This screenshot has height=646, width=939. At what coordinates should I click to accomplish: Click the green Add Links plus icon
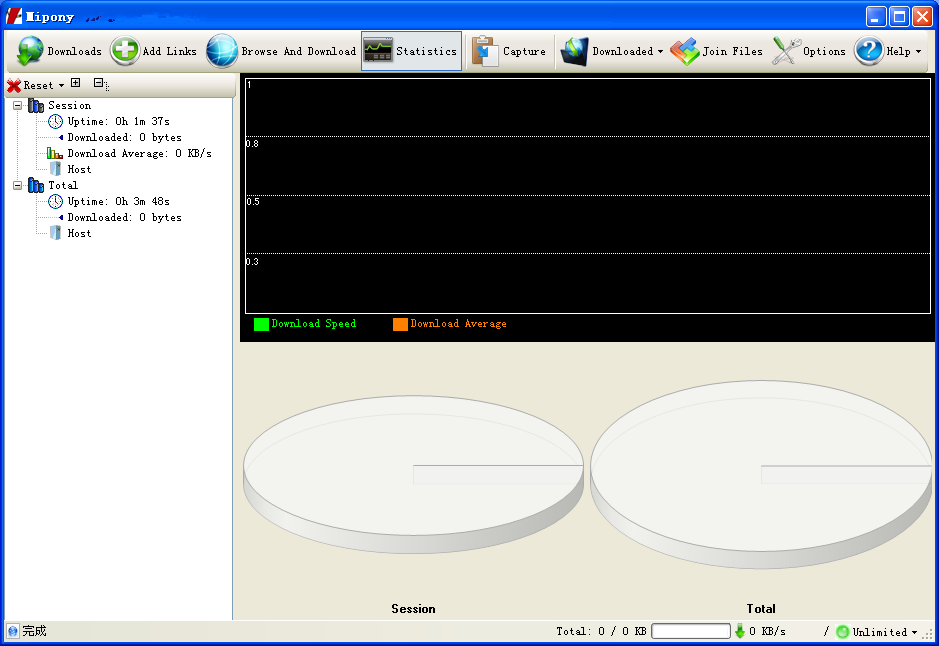(125, 50)
